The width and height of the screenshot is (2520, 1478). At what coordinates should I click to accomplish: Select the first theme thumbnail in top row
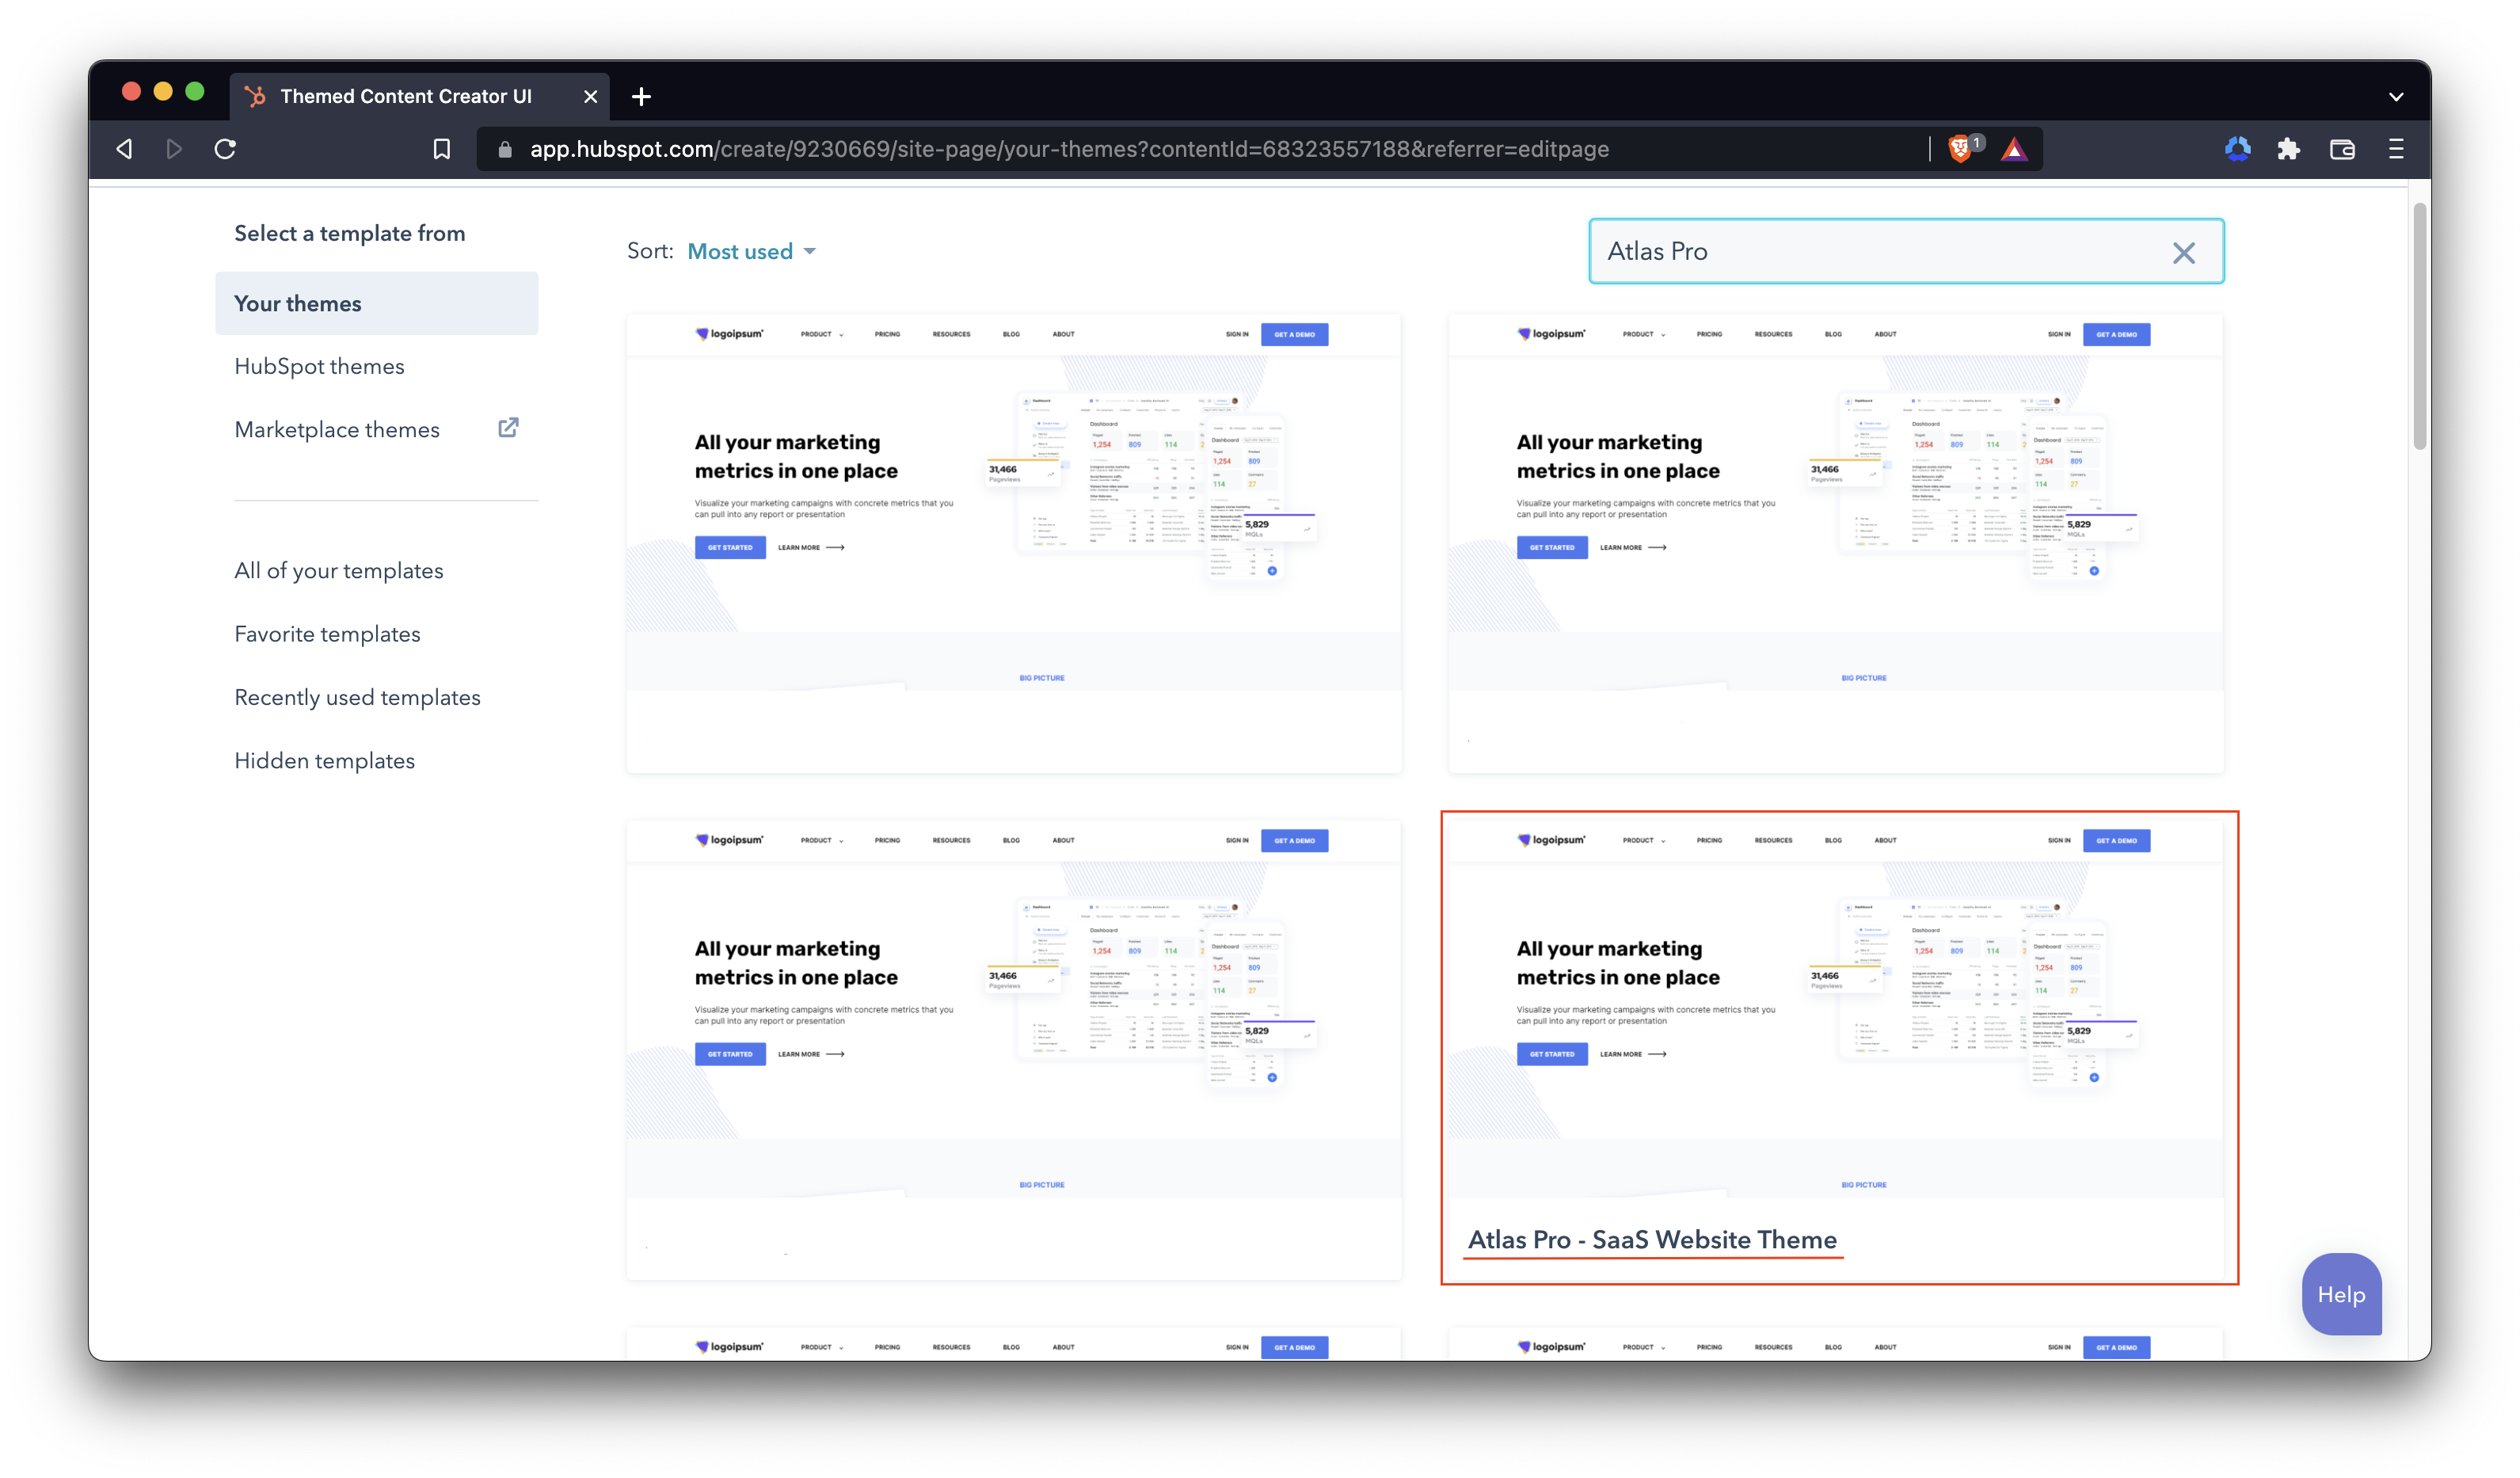1013,543
